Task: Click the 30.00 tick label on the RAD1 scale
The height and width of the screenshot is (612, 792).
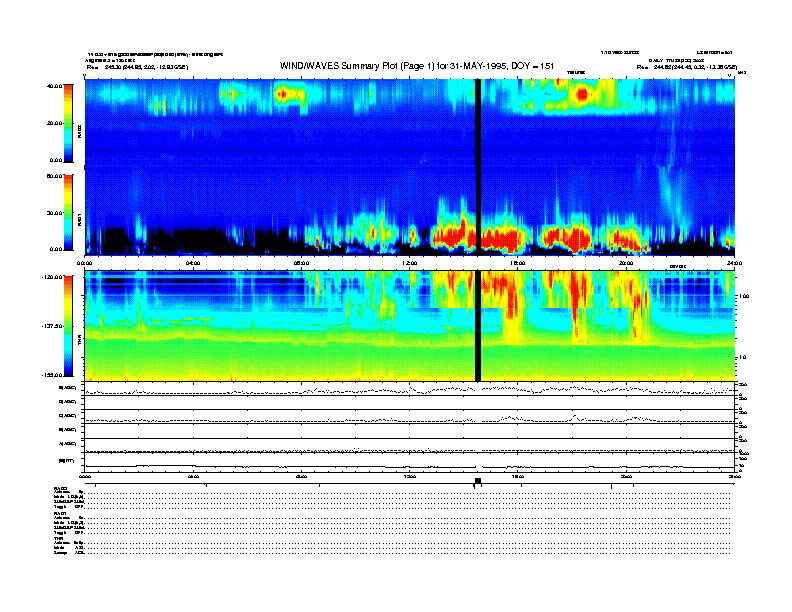Action: [x=55, y=213]
